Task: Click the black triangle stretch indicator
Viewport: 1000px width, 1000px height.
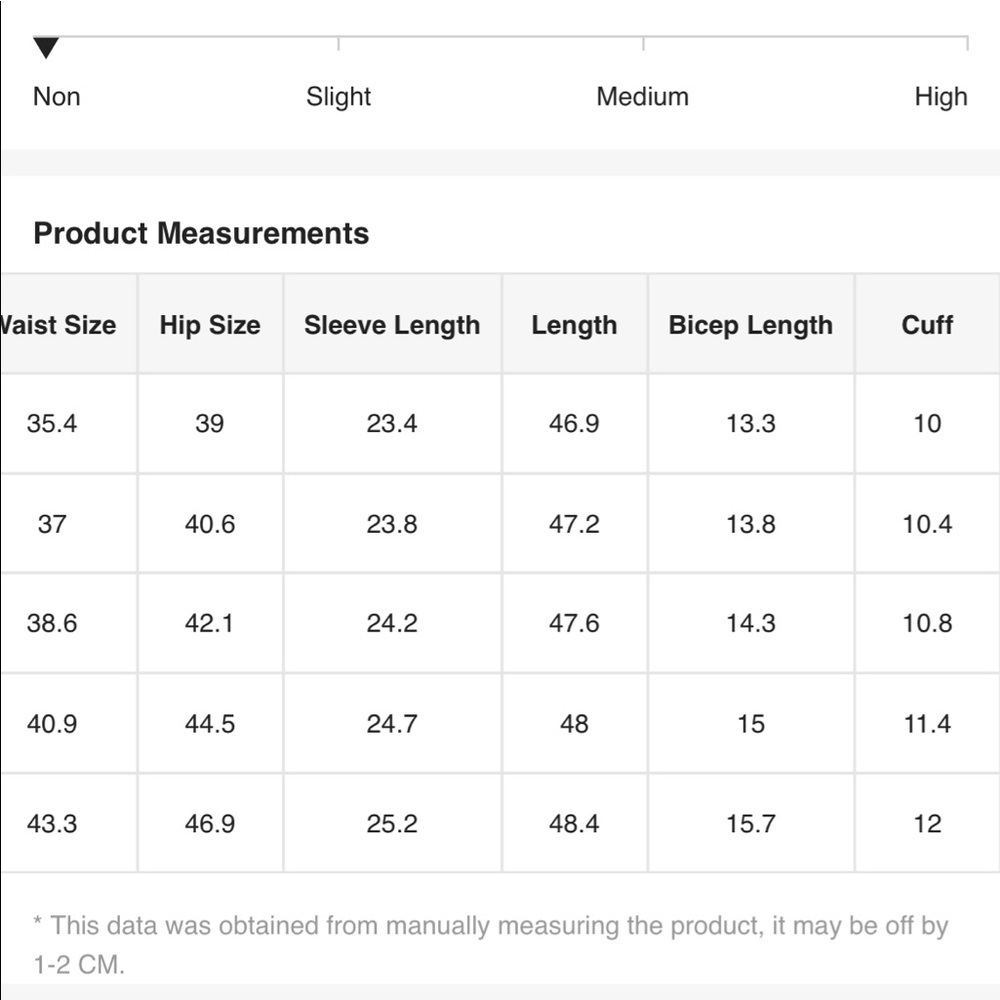Action: (46, 48)
